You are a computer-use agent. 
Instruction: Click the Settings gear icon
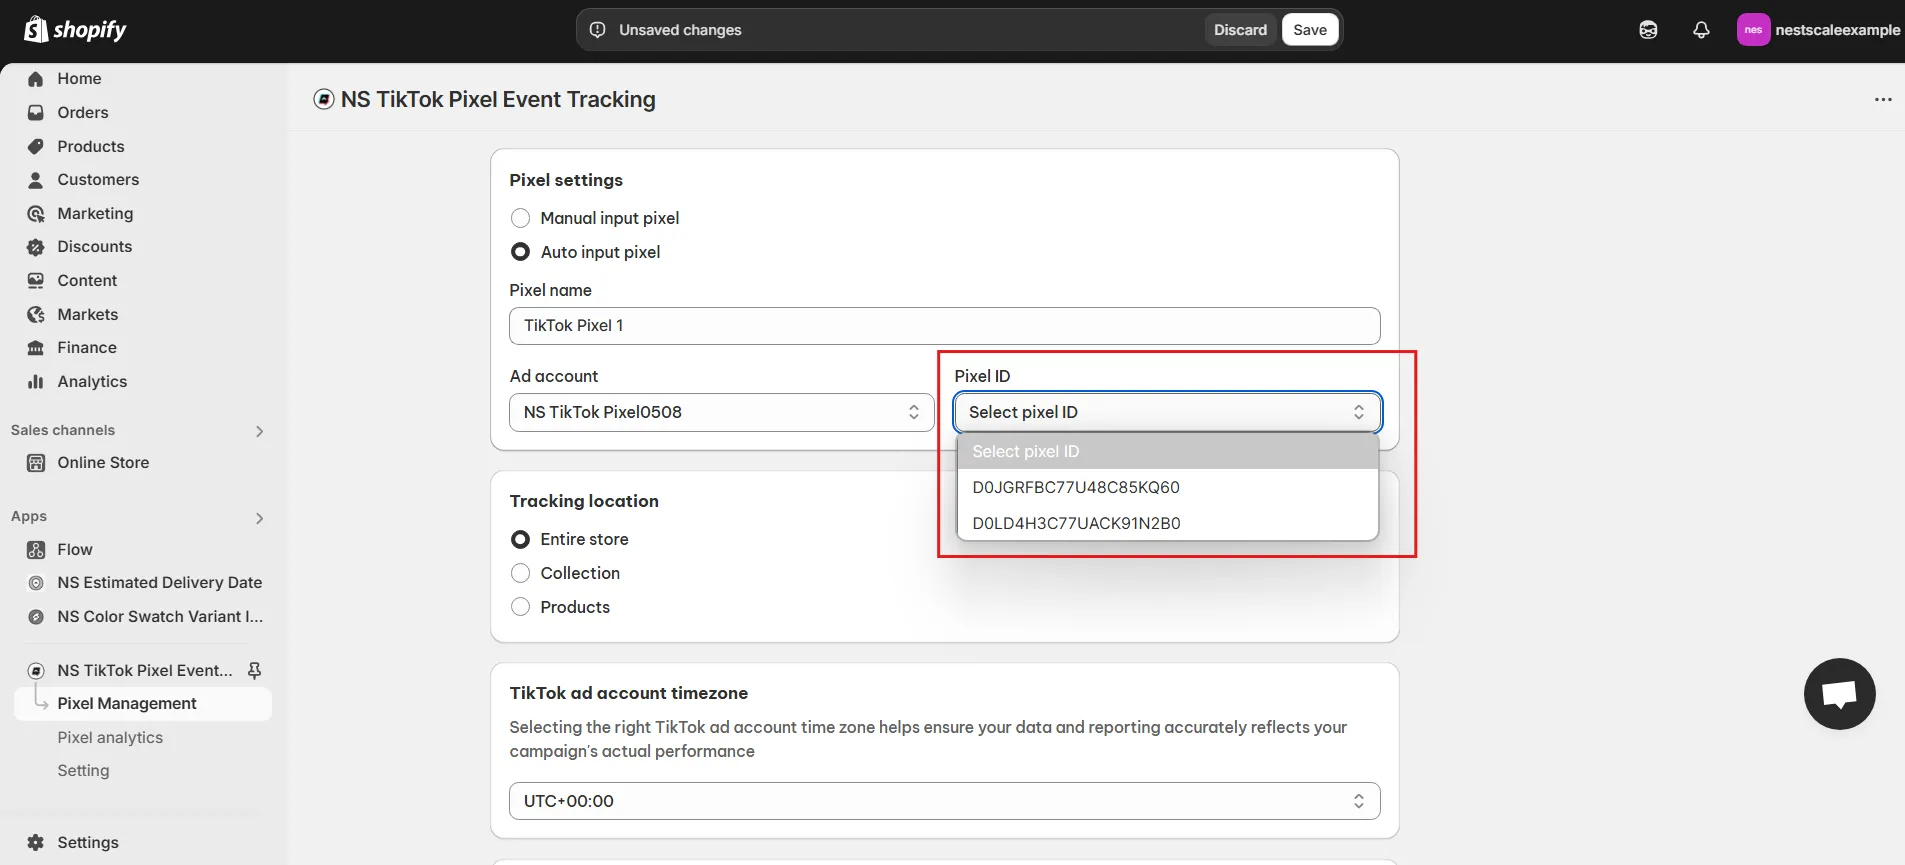click(36, 843)
